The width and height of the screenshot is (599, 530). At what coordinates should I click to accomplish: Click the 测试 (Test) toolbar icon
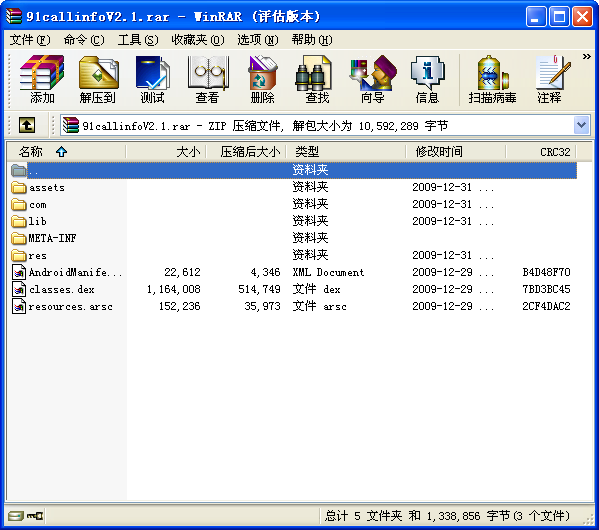click(152, 79)
